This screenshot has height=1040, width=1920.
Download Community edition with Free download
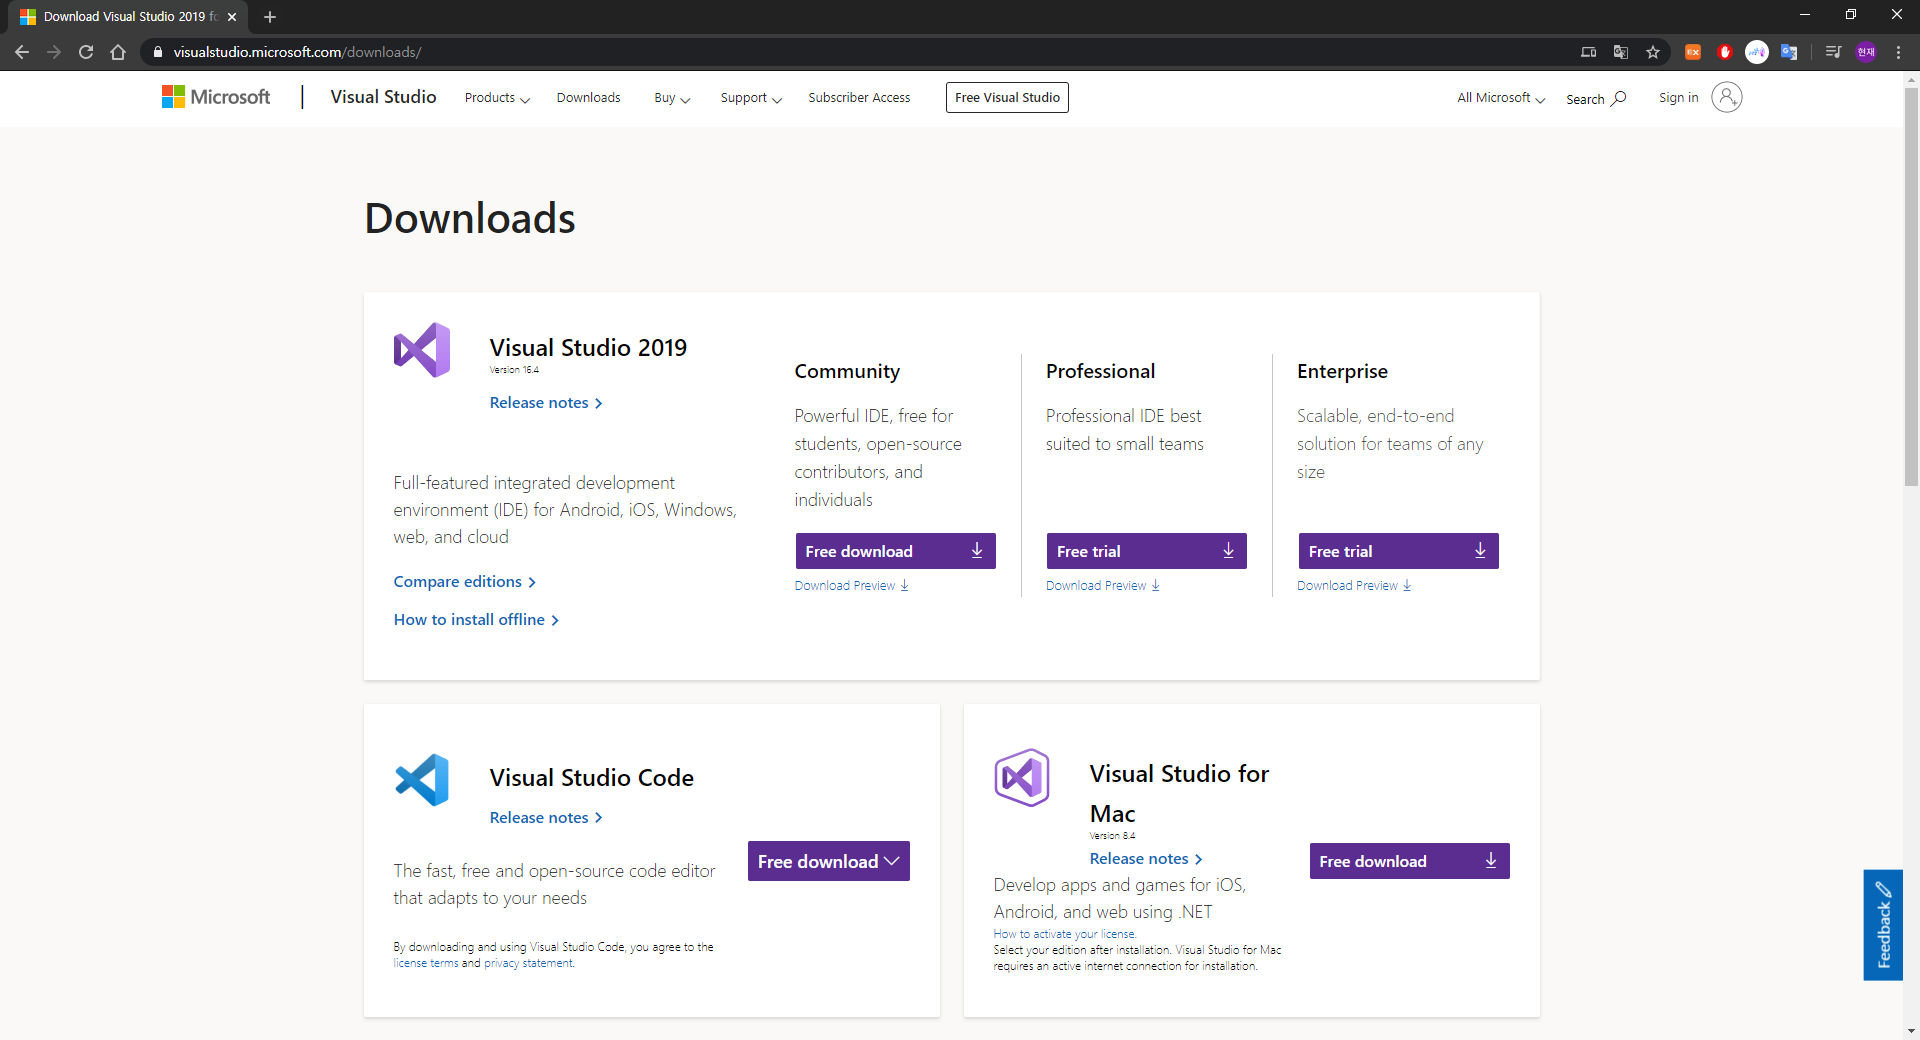(x=896, y=551)
